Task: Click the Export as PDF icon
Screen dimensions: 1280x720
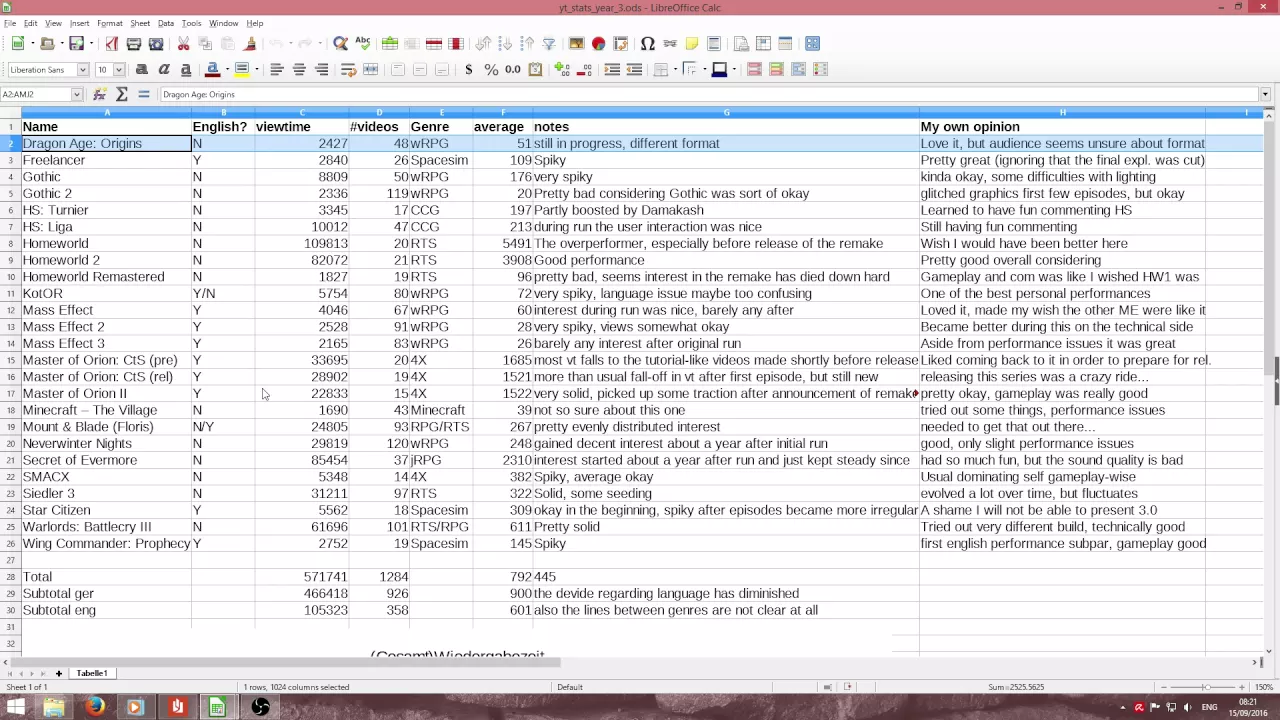Action: (x=112, y=44)
